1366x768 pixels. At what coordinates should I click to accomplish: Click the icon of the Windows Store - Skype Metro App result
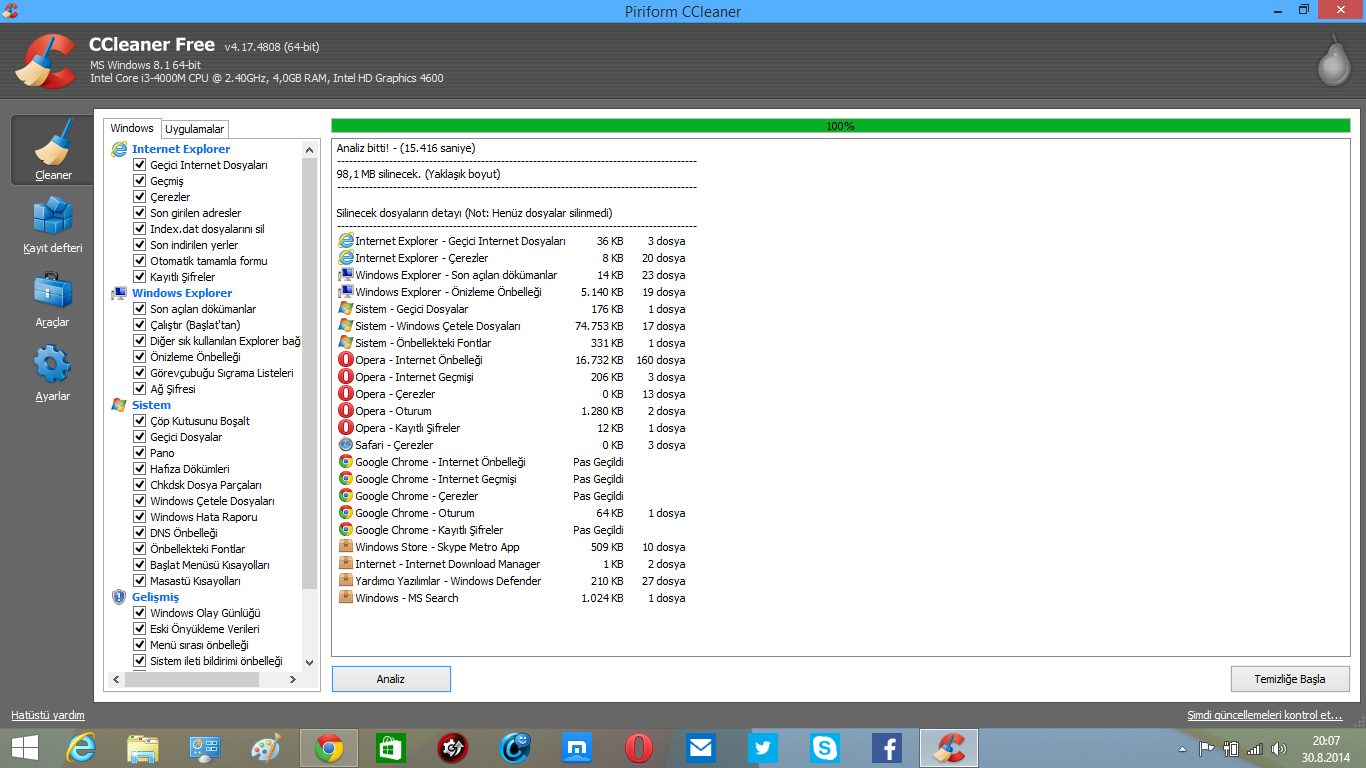point(346,547)
